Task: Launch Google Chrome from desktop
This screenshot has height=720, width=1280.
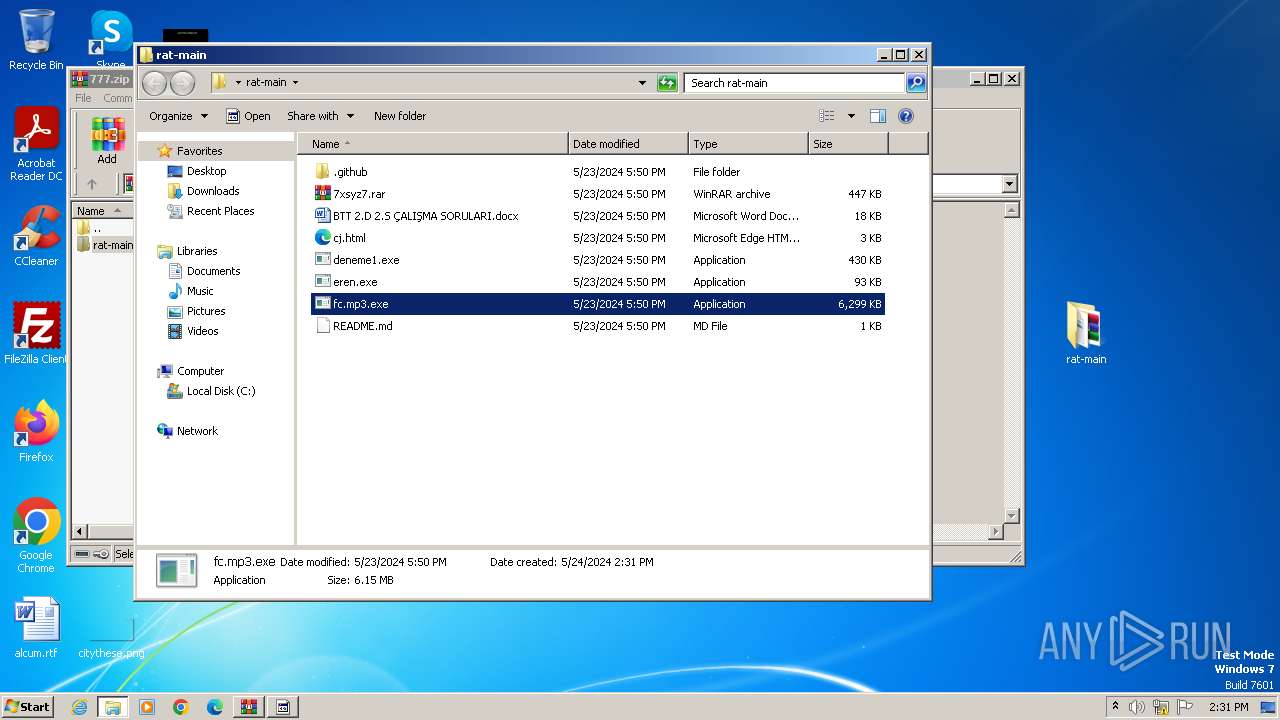Action: 36,536
